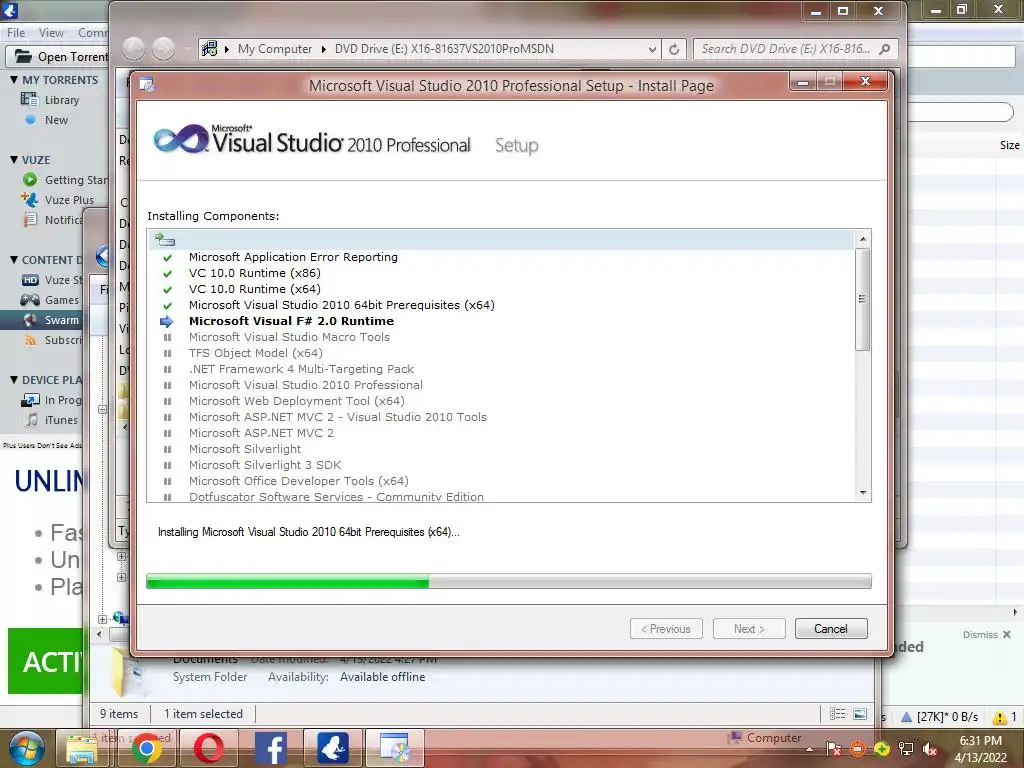Open Vuze frog icon on taskbar
Screen dimensions: 1024x768
(333, 748)
